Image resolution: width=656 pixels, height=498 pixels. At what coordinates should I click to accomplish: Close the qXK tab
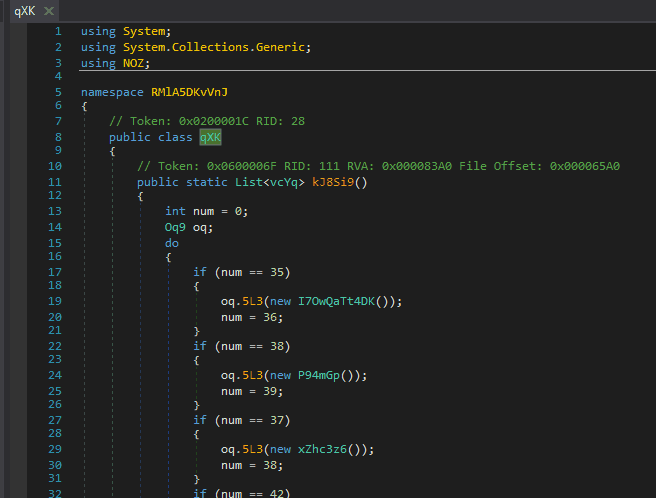point(48,11)
